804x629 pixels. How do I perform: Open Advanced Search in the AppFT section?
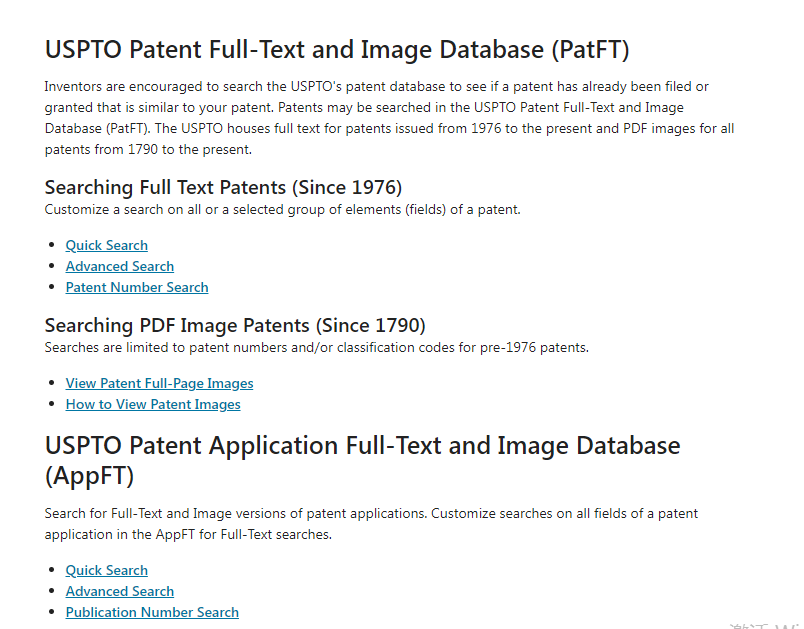tap(120, 591)
